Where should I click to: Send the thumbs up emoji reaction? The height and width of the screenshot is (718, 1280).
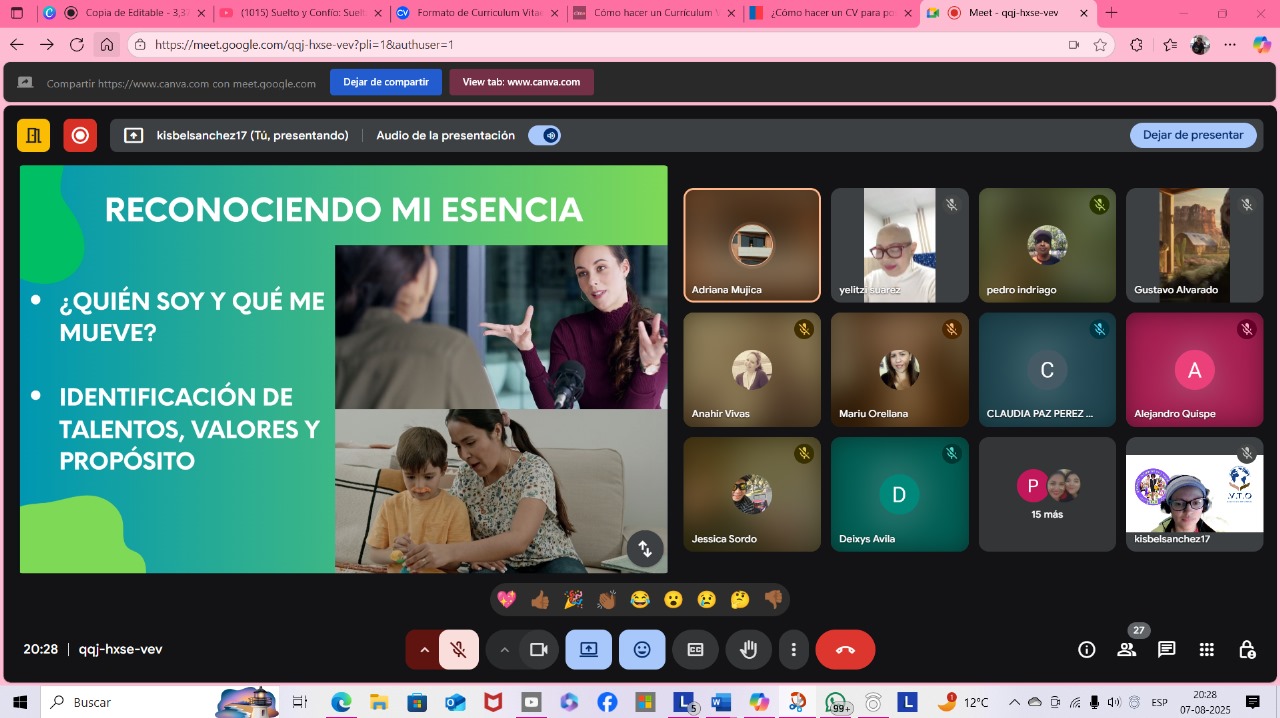540,600
